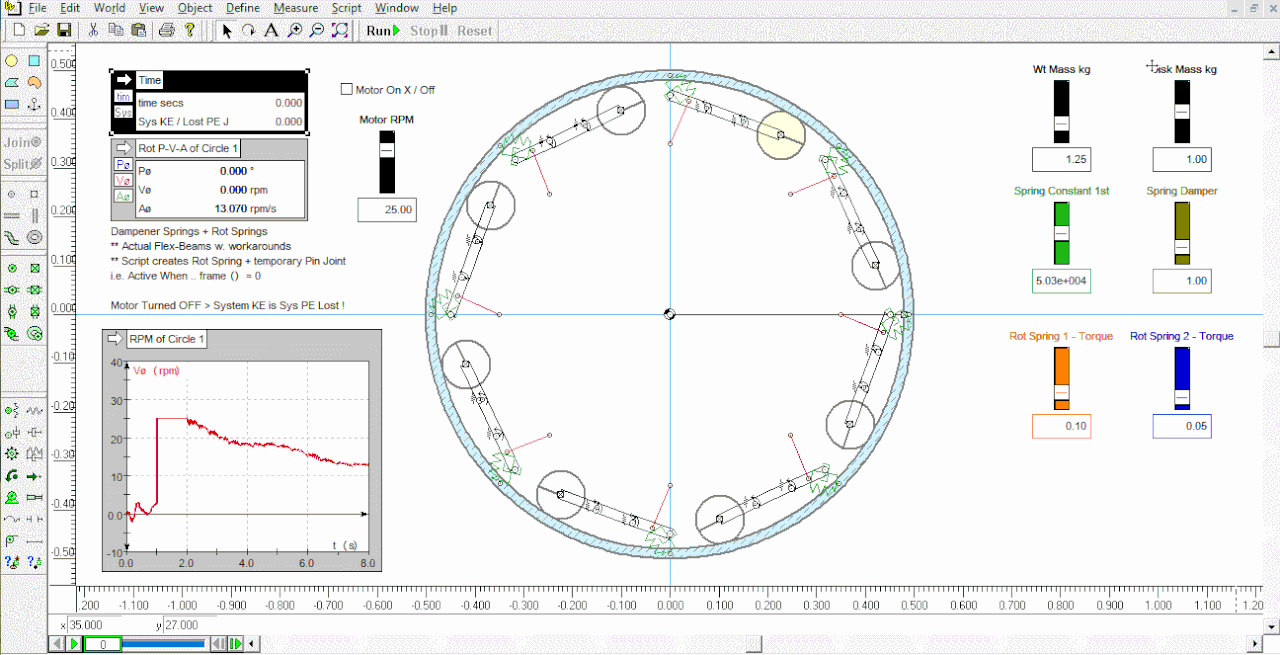This screenshot has height=655, width=1280.
Task: Click the olive Spring Damper slider
Action: (x=1182, y=233)
